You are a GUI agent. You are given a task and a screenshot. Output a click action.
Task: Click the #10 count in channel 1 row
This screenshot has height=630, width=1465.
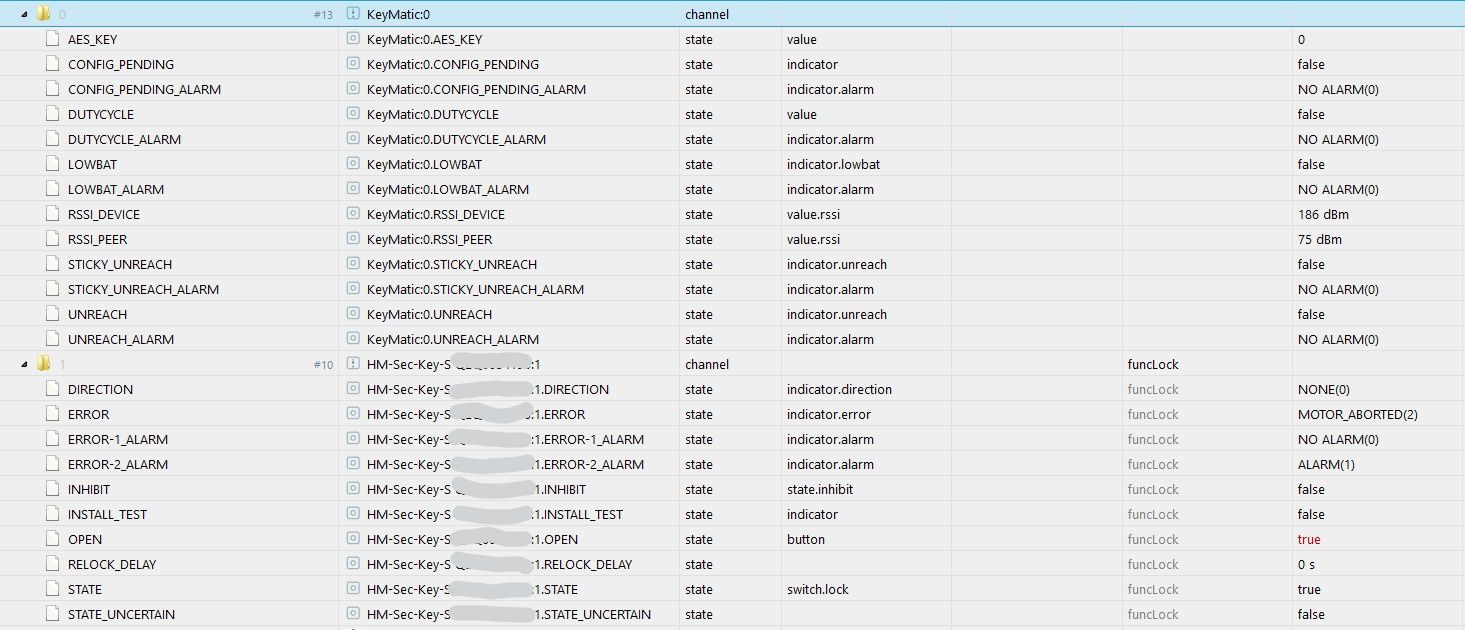click(x=323, y=364)
